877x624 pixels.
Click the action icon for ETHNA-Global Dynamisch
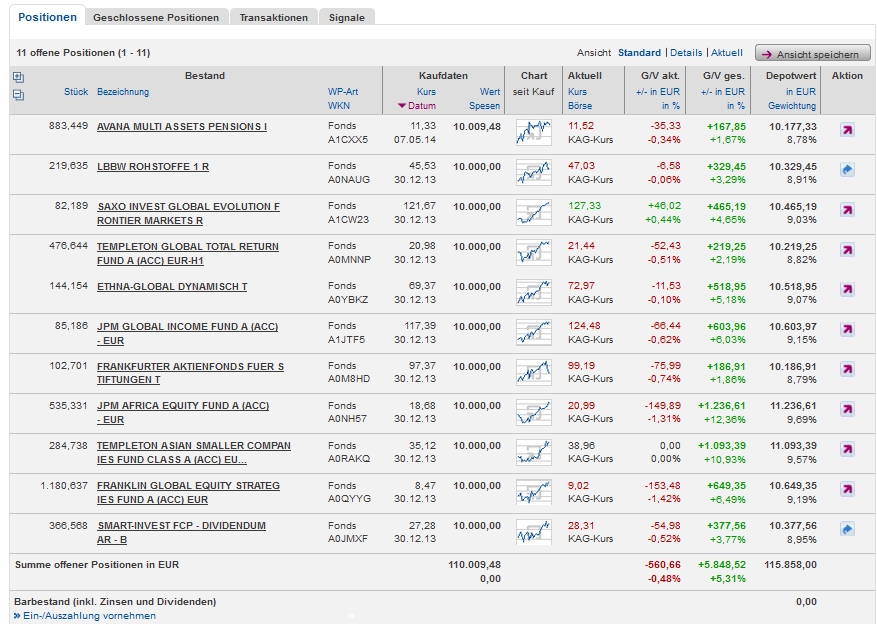pyautogui.click(x=846, y=290)
